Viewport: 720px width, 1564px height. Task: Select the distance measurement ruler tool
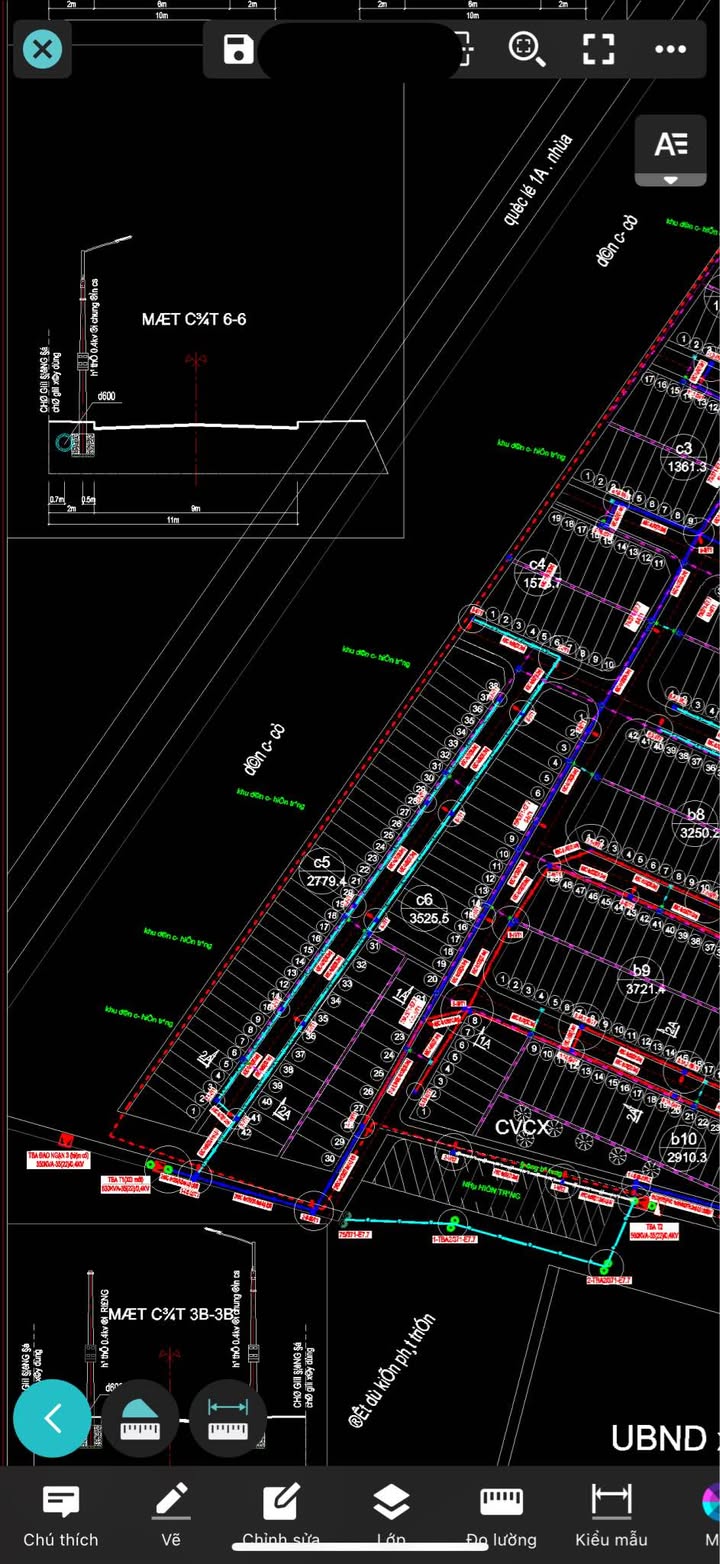coord(228,1418)
